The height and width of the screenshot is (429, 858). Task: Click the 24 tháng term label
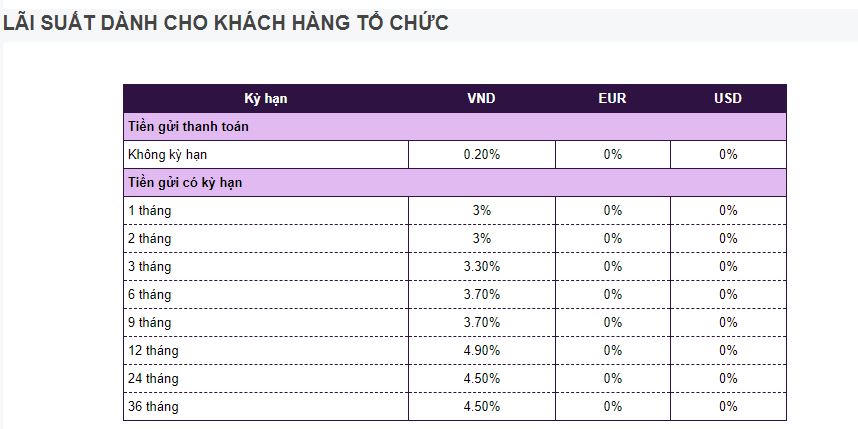tap(153, 379)
